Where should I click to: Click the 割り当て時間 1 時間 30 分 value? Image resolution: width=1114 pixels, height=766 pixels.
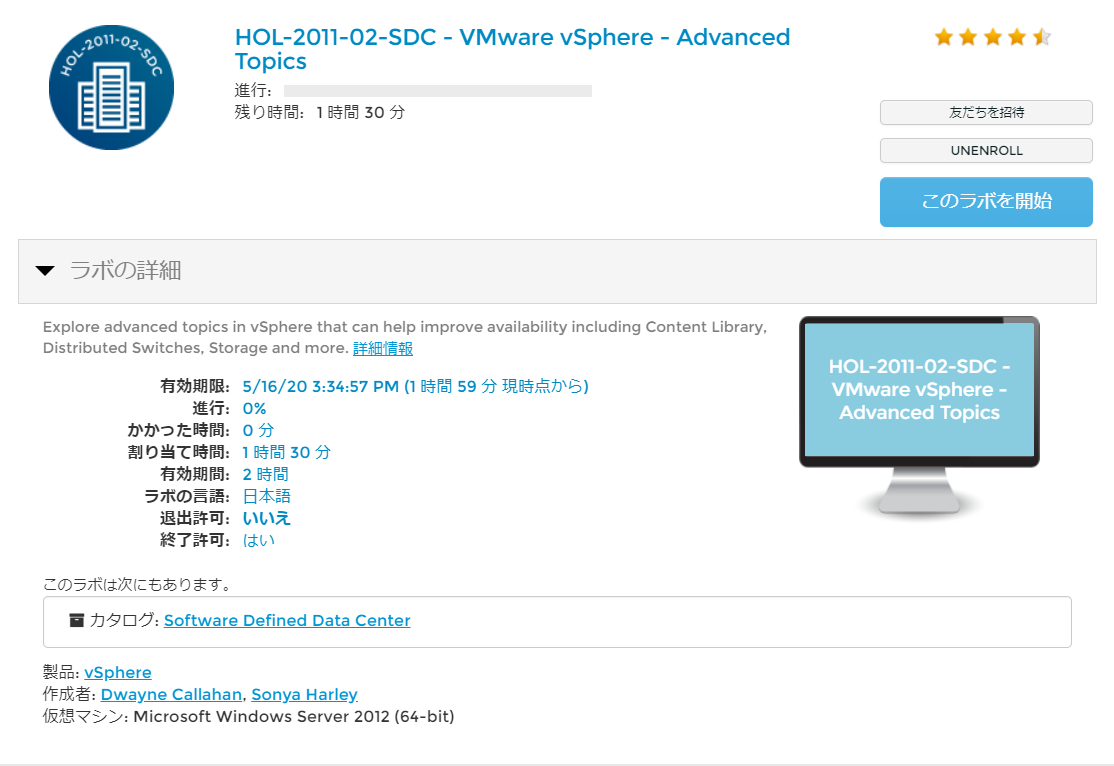click(286, 453)
